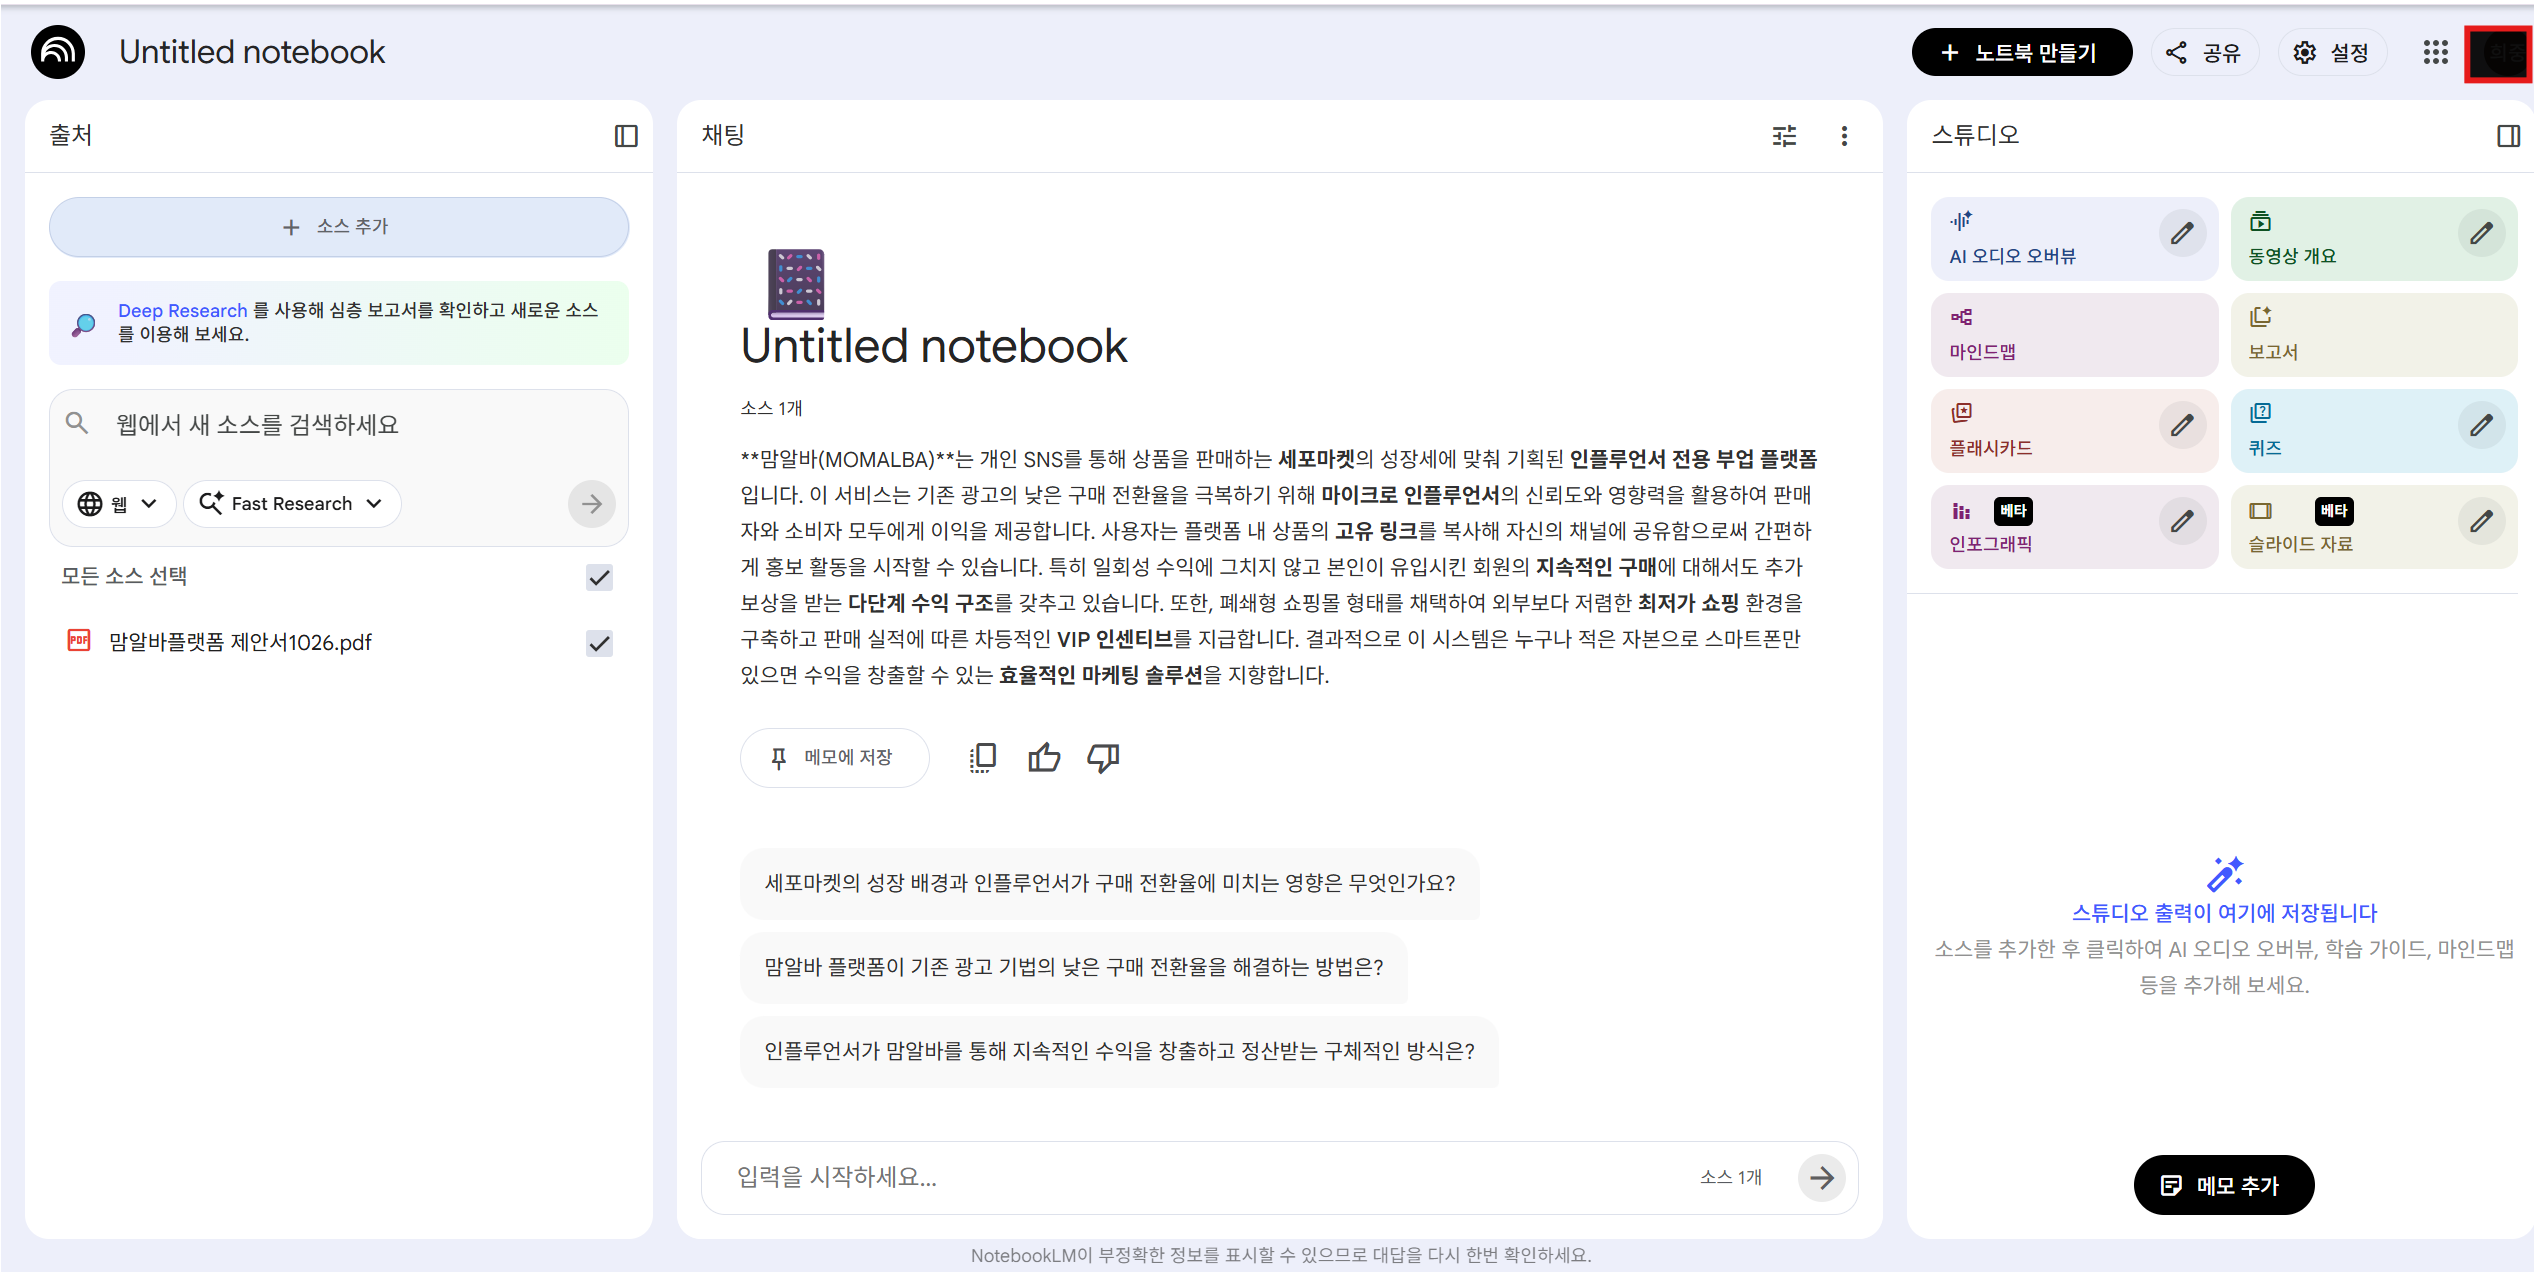The image size is (2534, 1272).
Task: Click the chat input field
Action: tap(1200, 1177)
